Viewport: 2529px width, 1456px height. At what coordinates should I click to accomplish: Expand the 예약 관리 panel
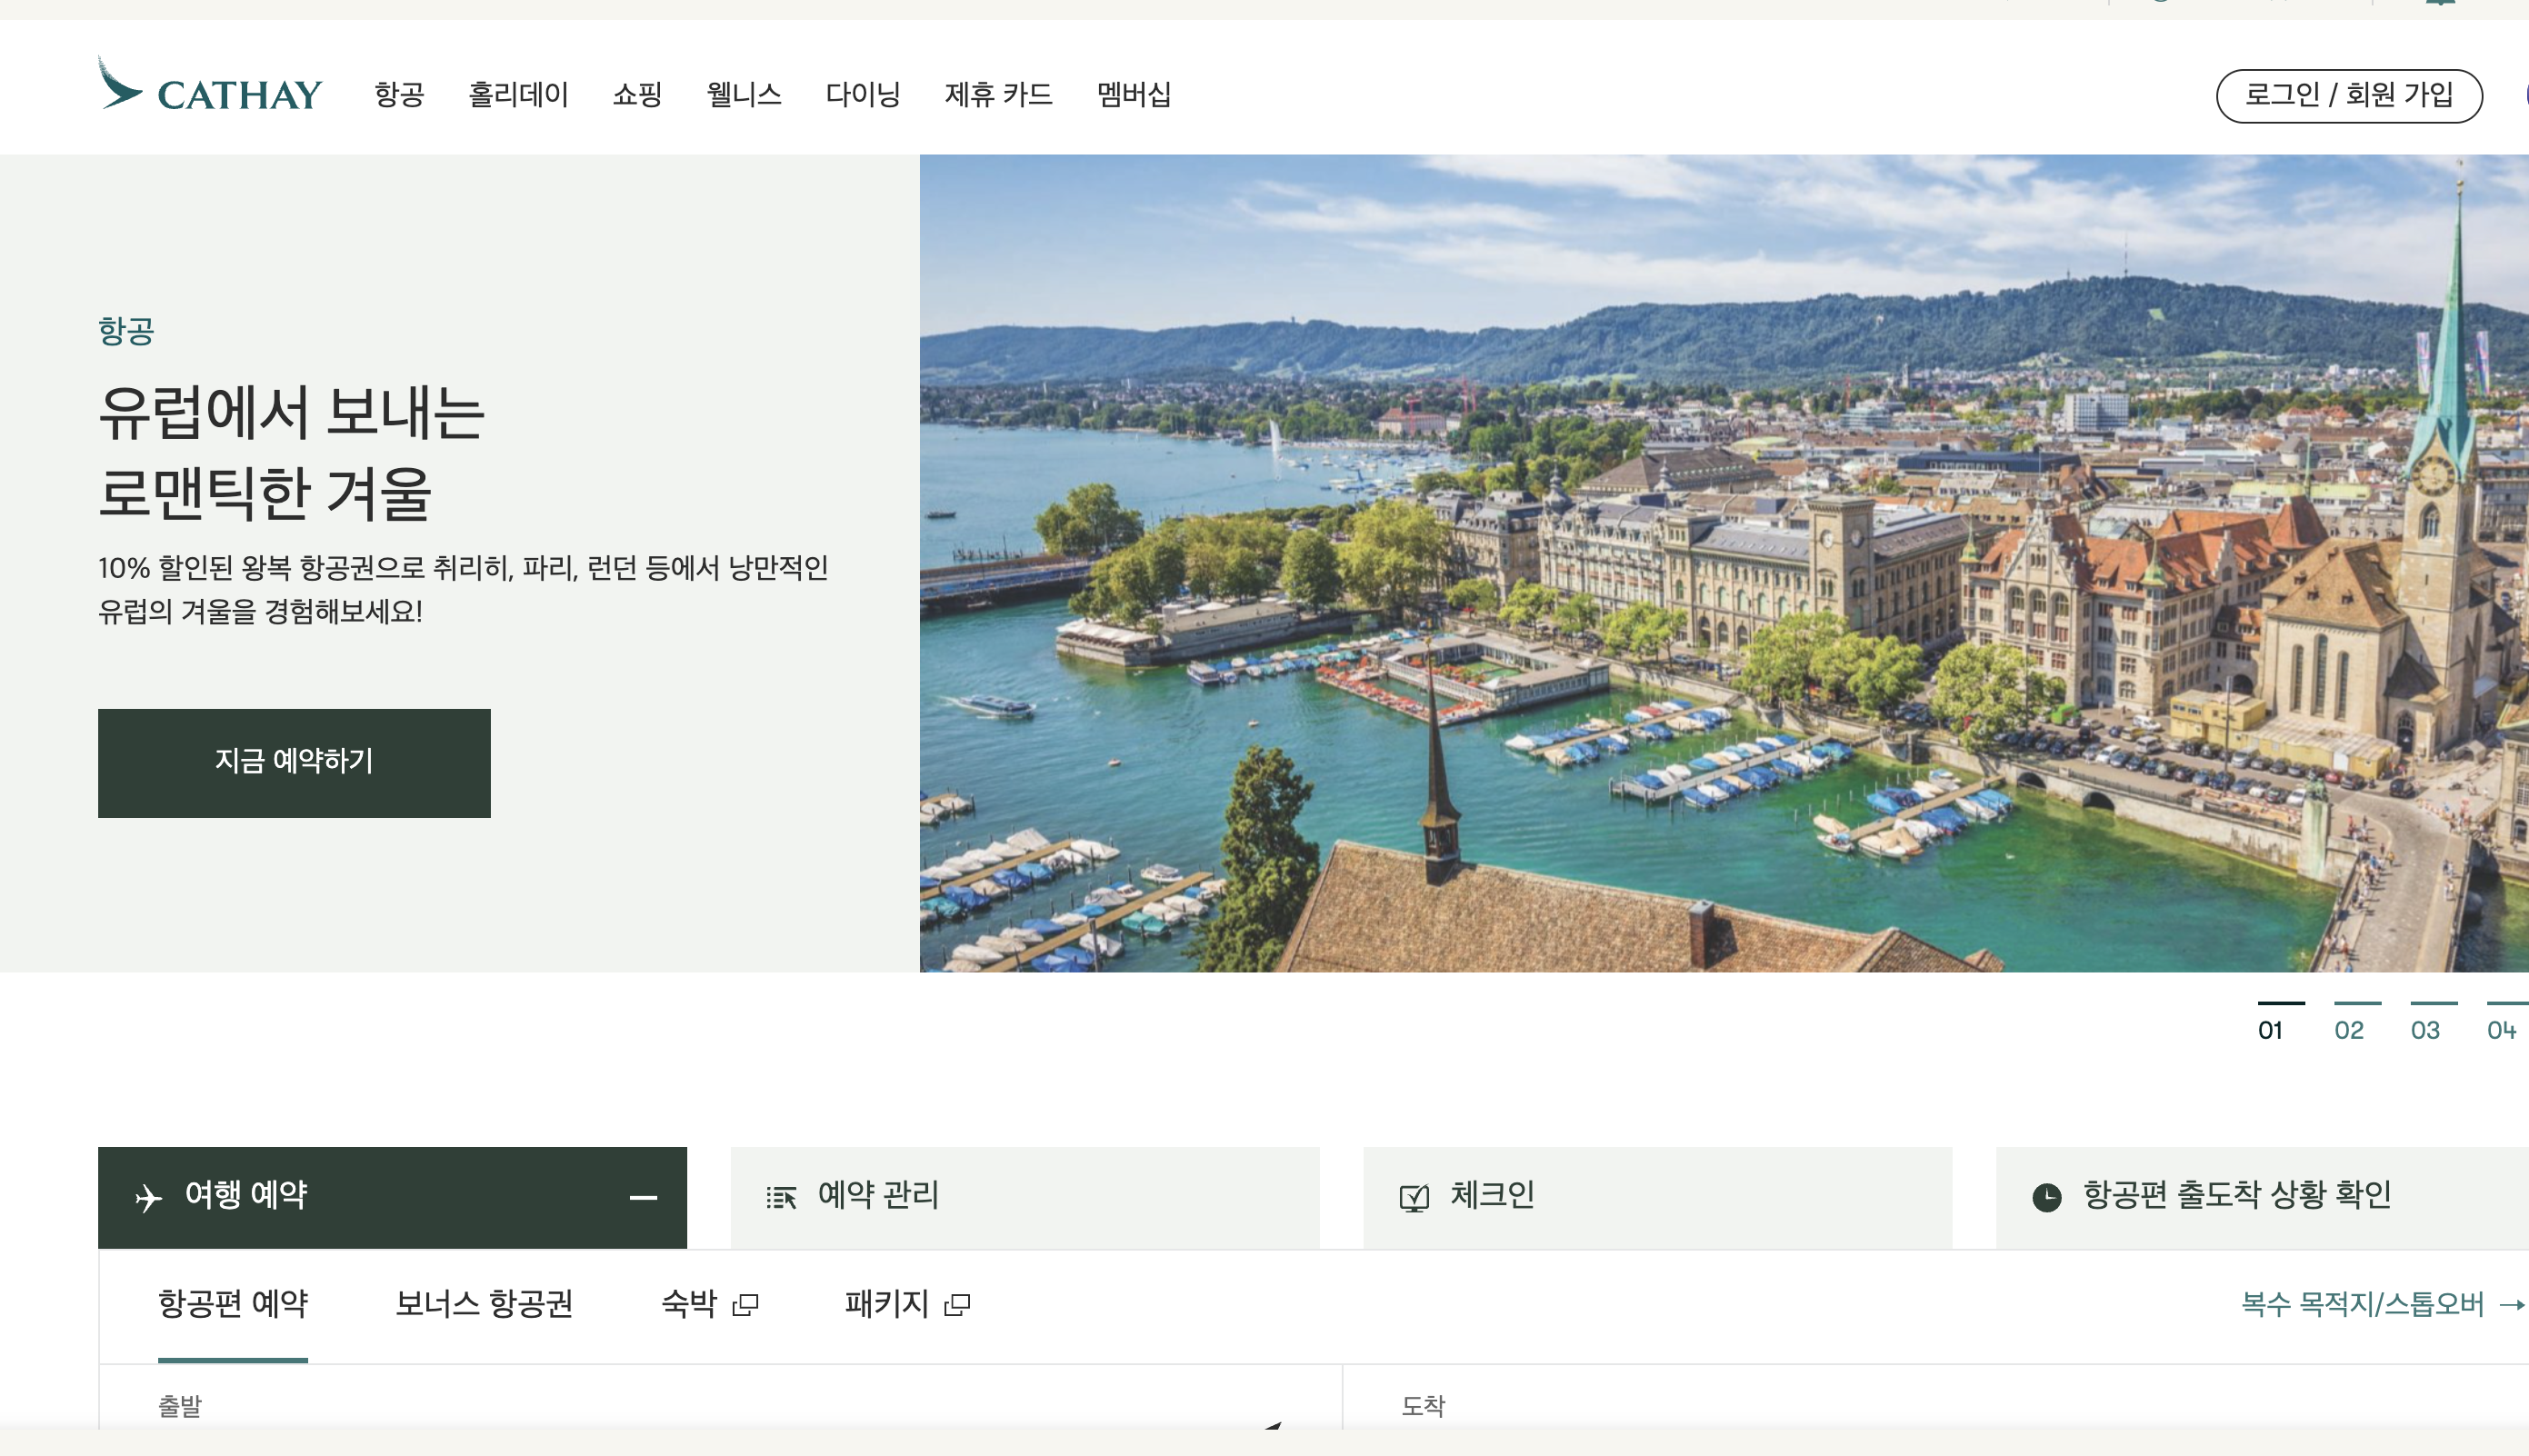1024,1197
